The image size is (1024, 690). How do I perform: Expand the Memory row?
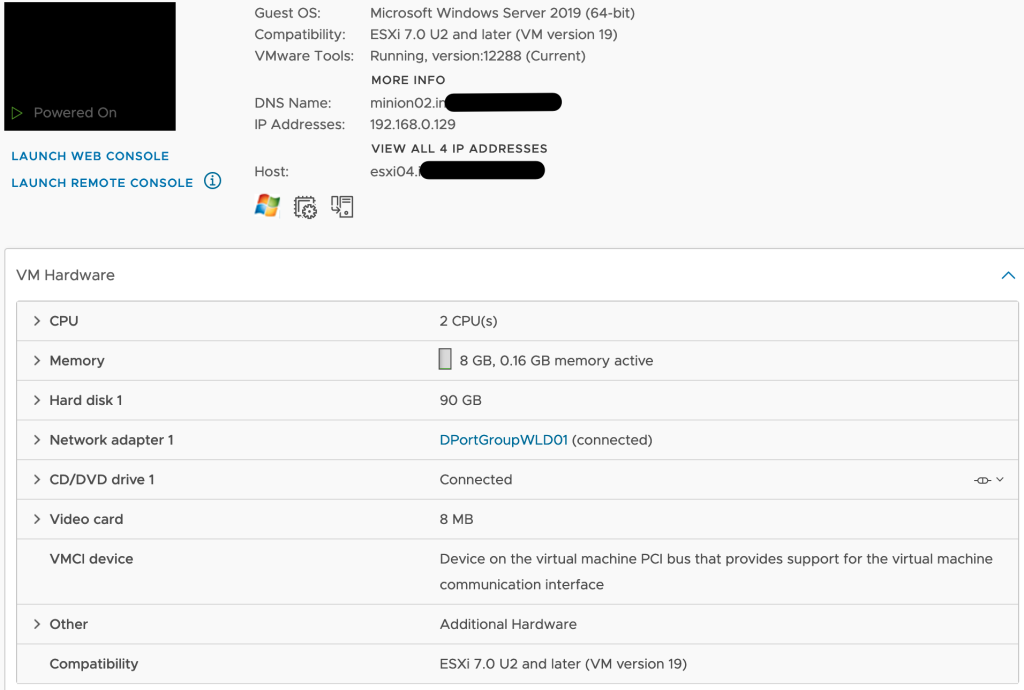click(x=37, y=361)
